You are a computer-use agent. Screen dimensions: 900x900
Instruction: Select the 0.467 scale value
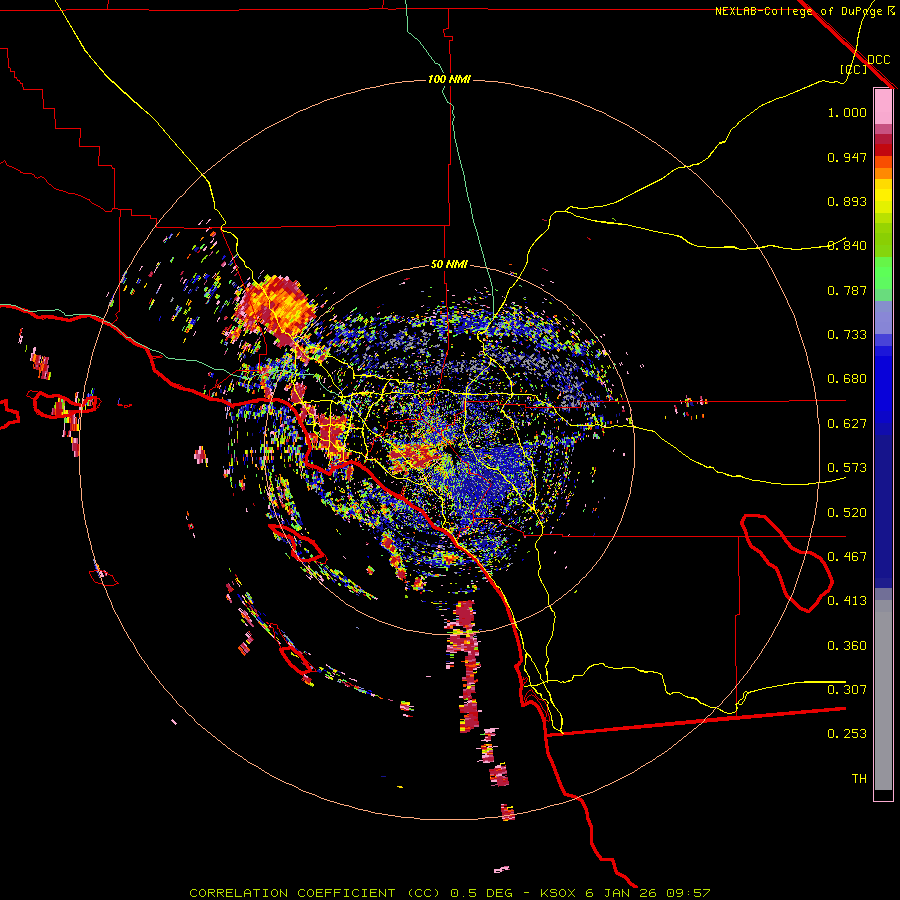(x=847, y=557)
